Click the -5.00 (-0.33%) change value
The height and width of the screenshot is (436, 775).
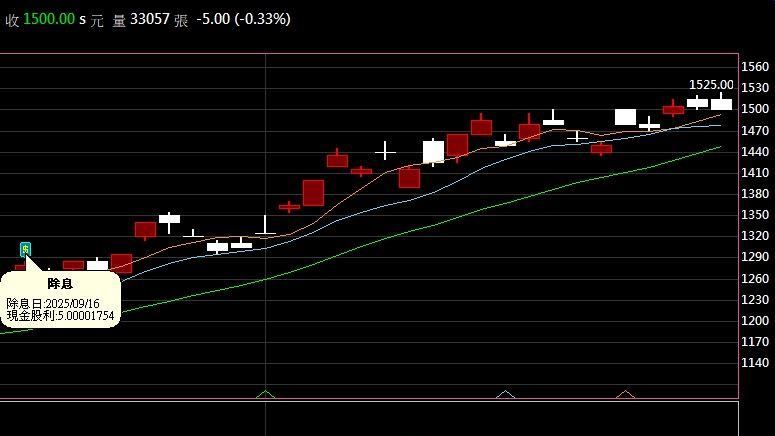pos(244,19)
